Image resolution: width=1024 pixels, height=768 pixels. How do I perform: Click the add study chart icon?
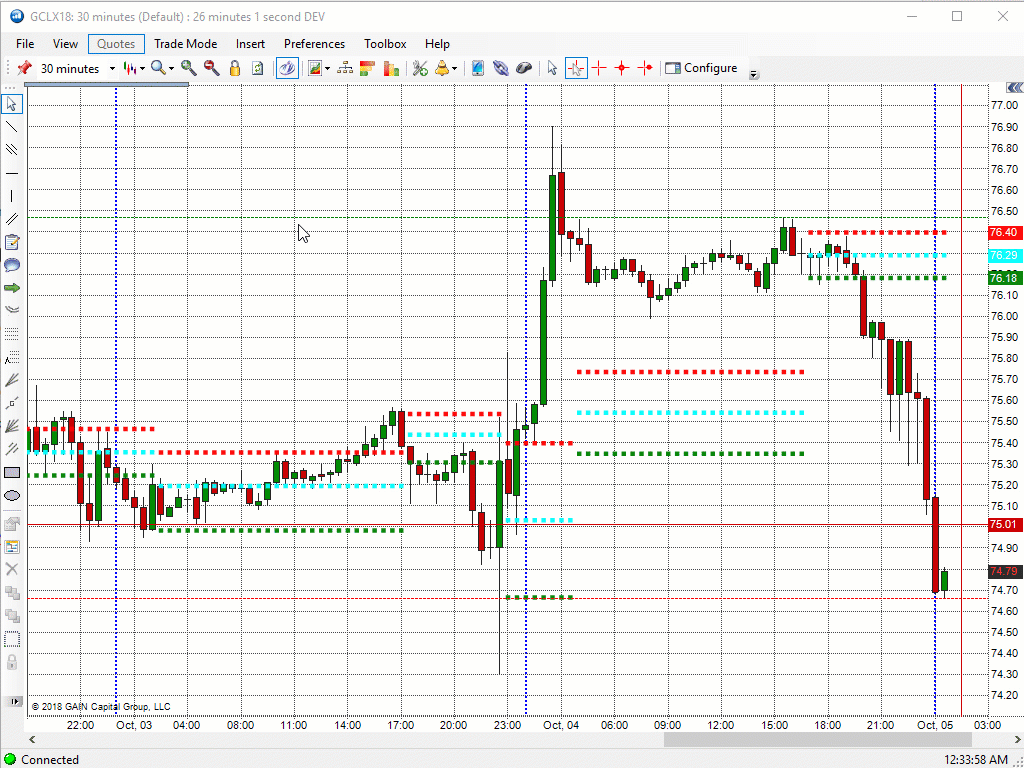point(315,68)
